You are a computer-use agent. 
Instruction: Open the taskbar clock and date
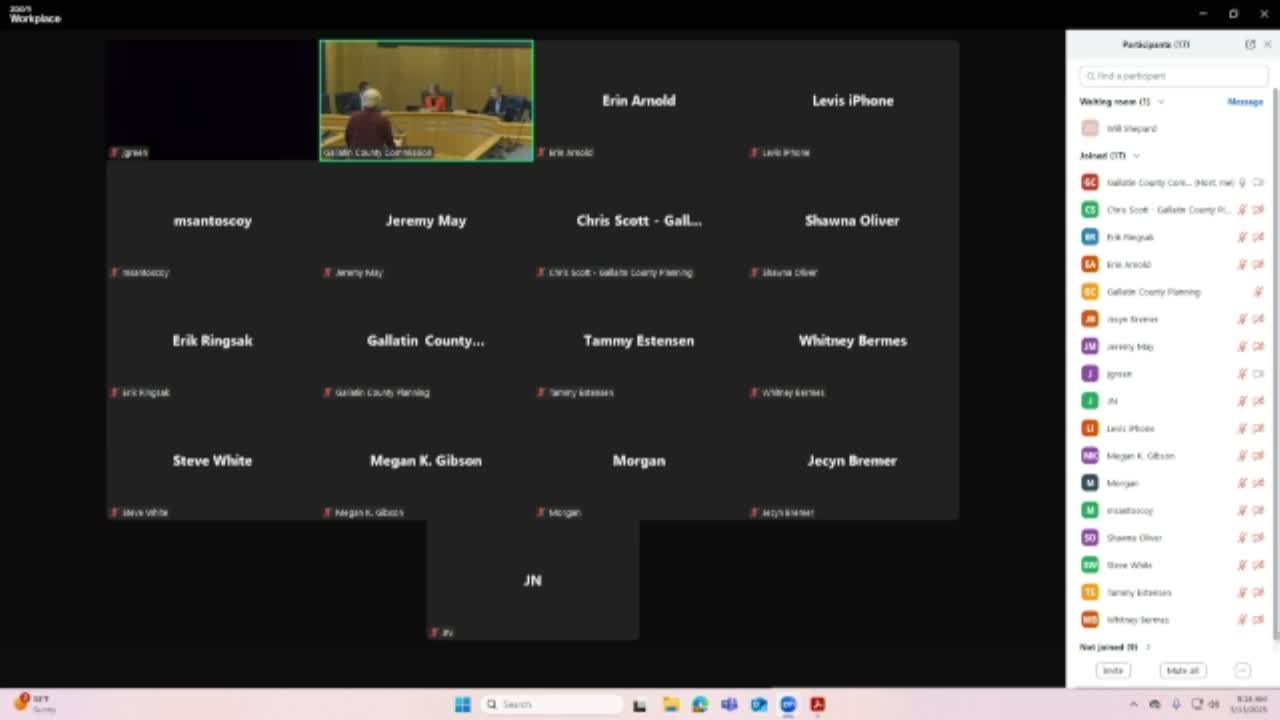tap(1251, 704)
